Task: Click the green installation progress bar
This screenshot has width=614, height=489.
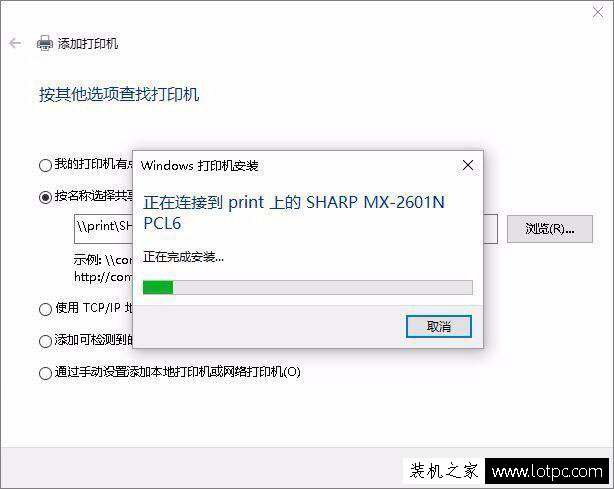Action: point(308,287)
